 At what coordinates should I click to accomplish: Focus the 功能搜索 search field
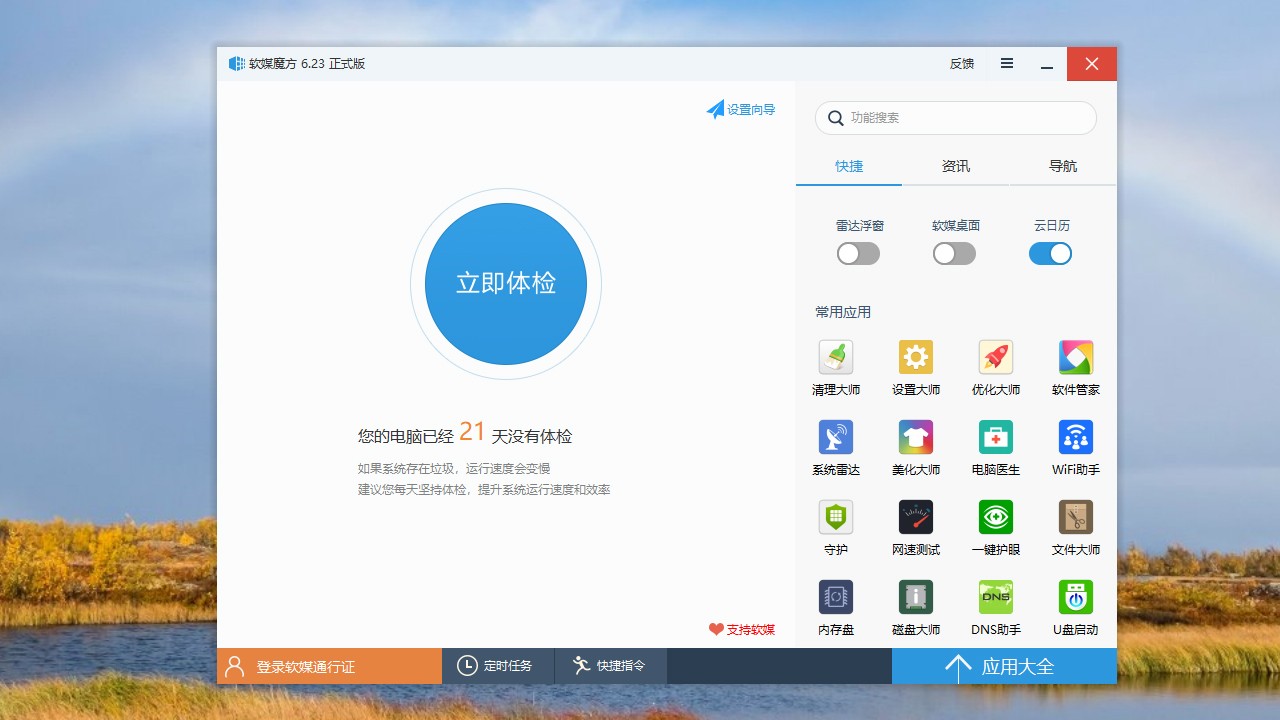click(x=956, y=118)
